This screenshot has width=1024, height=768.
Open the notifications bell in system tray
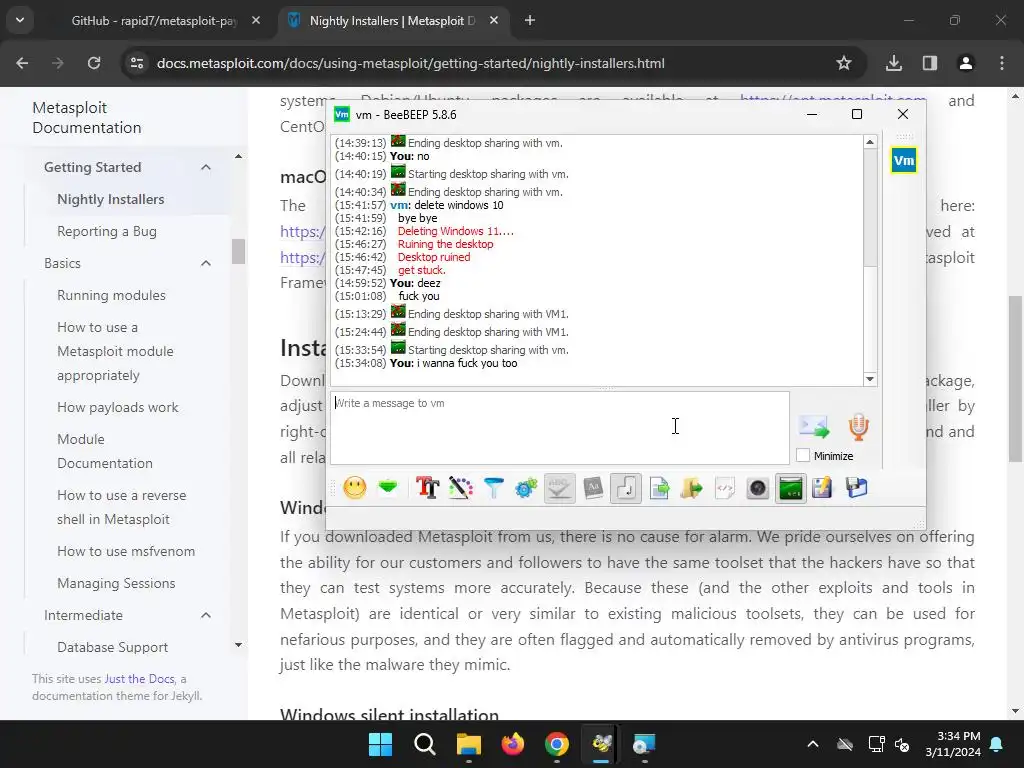coord(997,744)
